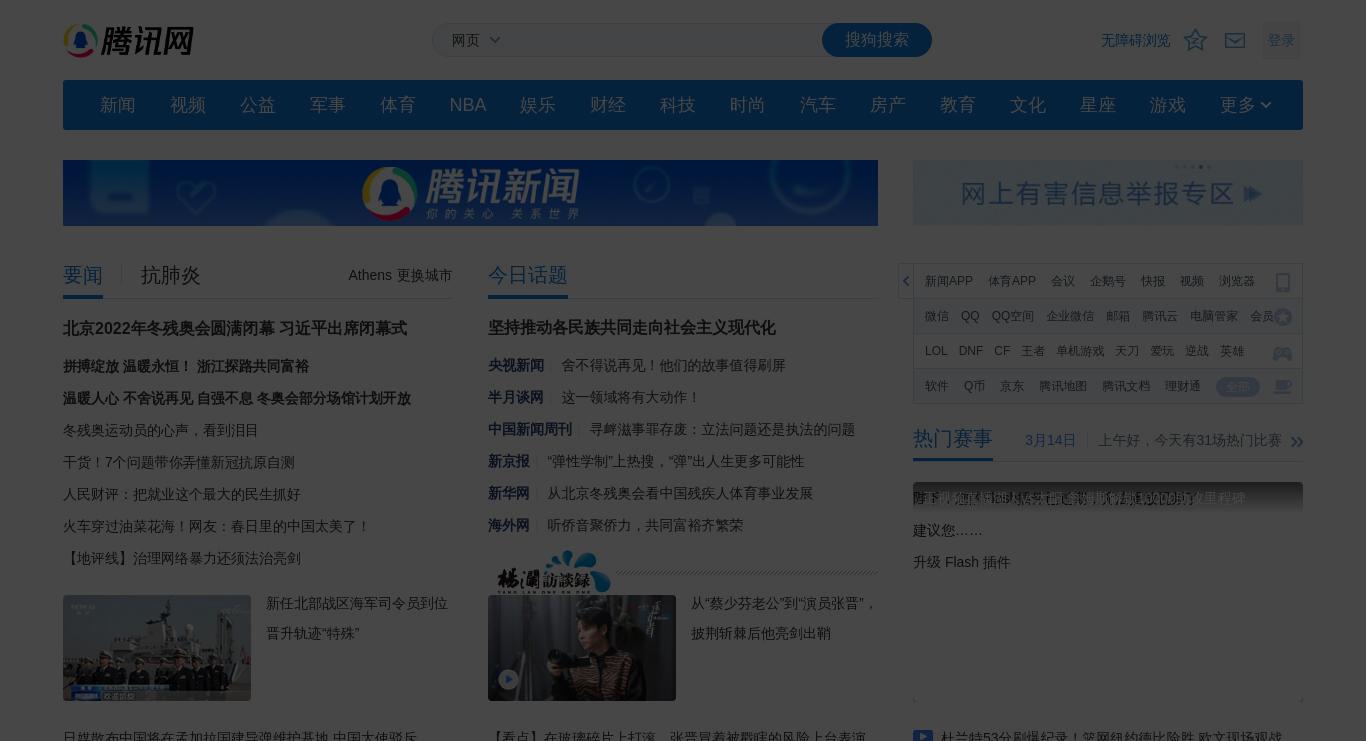The height and width of the screenshot is (741, 1366).
Task: Click the star badge category icon
Action: [1283, 317]
